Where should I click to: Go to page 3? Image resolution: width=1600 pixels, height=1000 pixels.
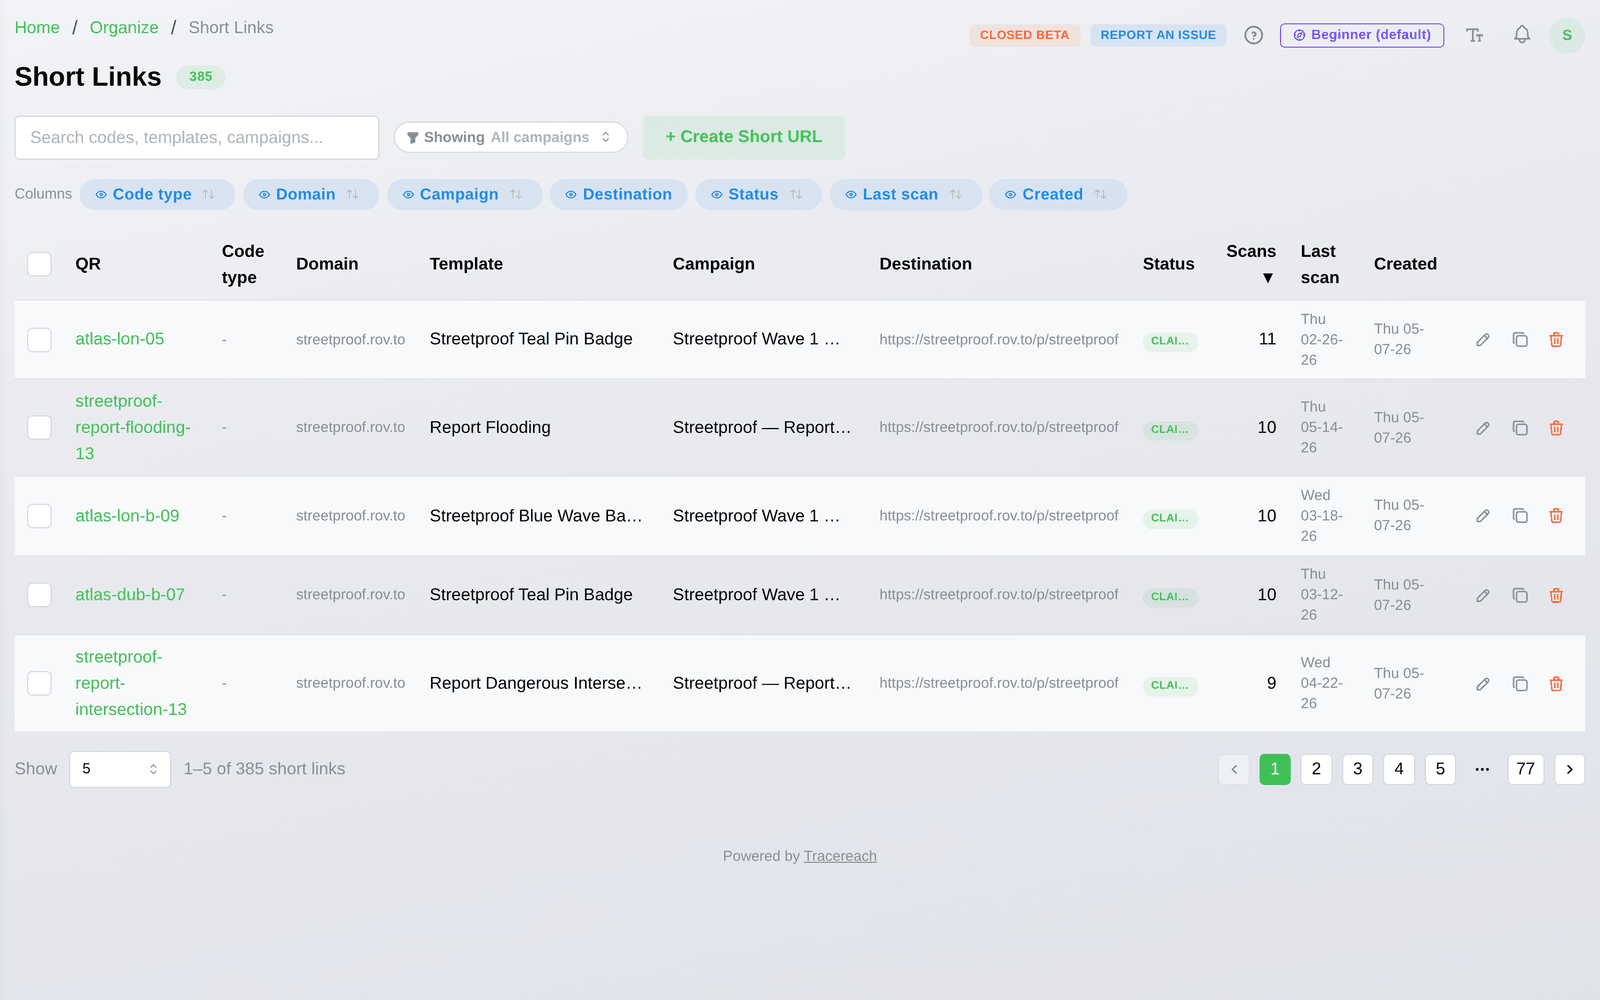tap(1357, 769)
